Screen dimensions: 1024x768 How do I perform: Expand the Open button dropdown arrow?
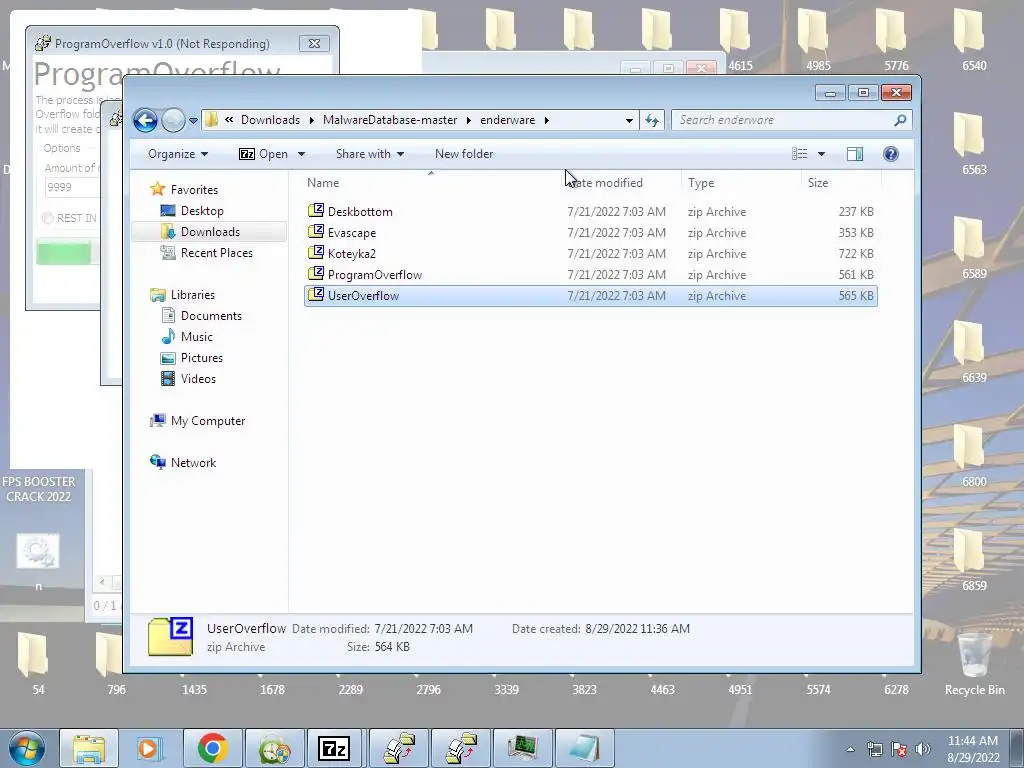(301, 154)
